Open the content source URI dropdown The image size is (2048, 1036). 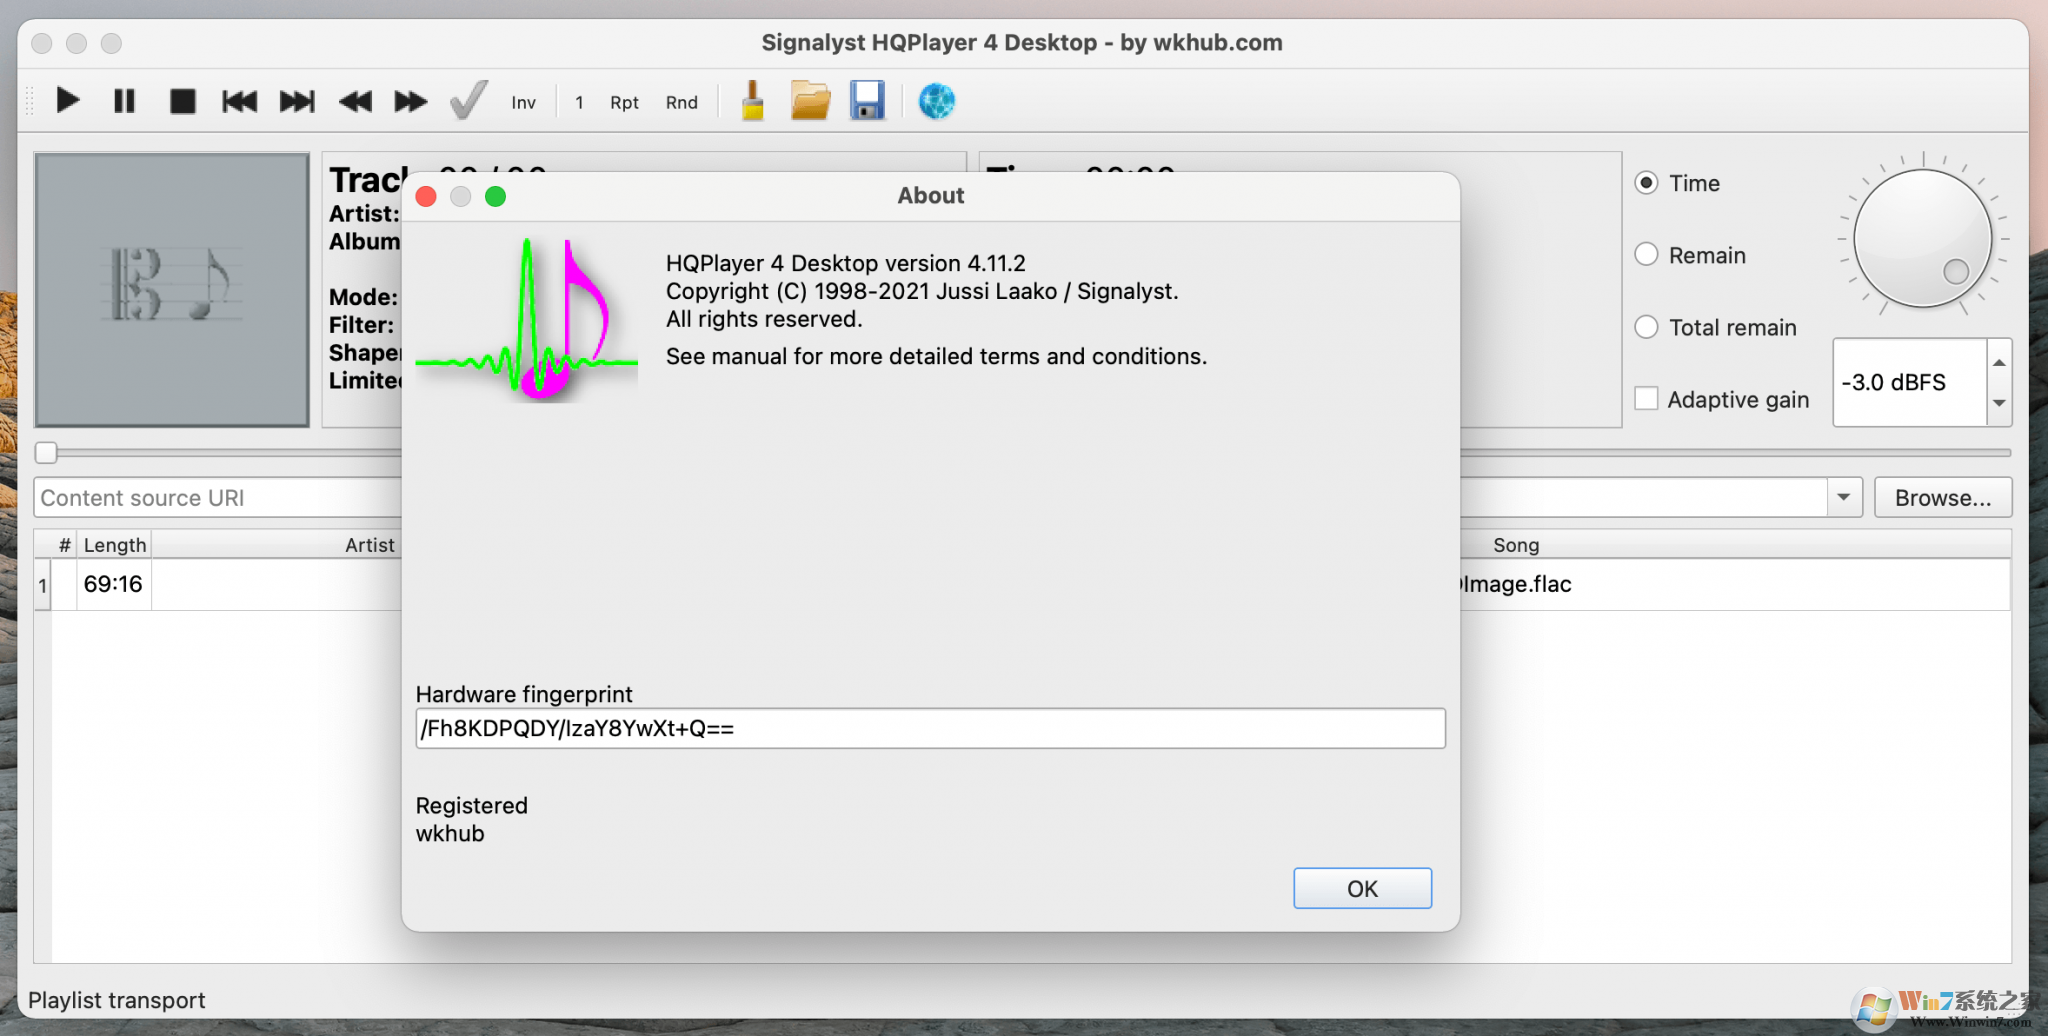[x=1843, y=497]
